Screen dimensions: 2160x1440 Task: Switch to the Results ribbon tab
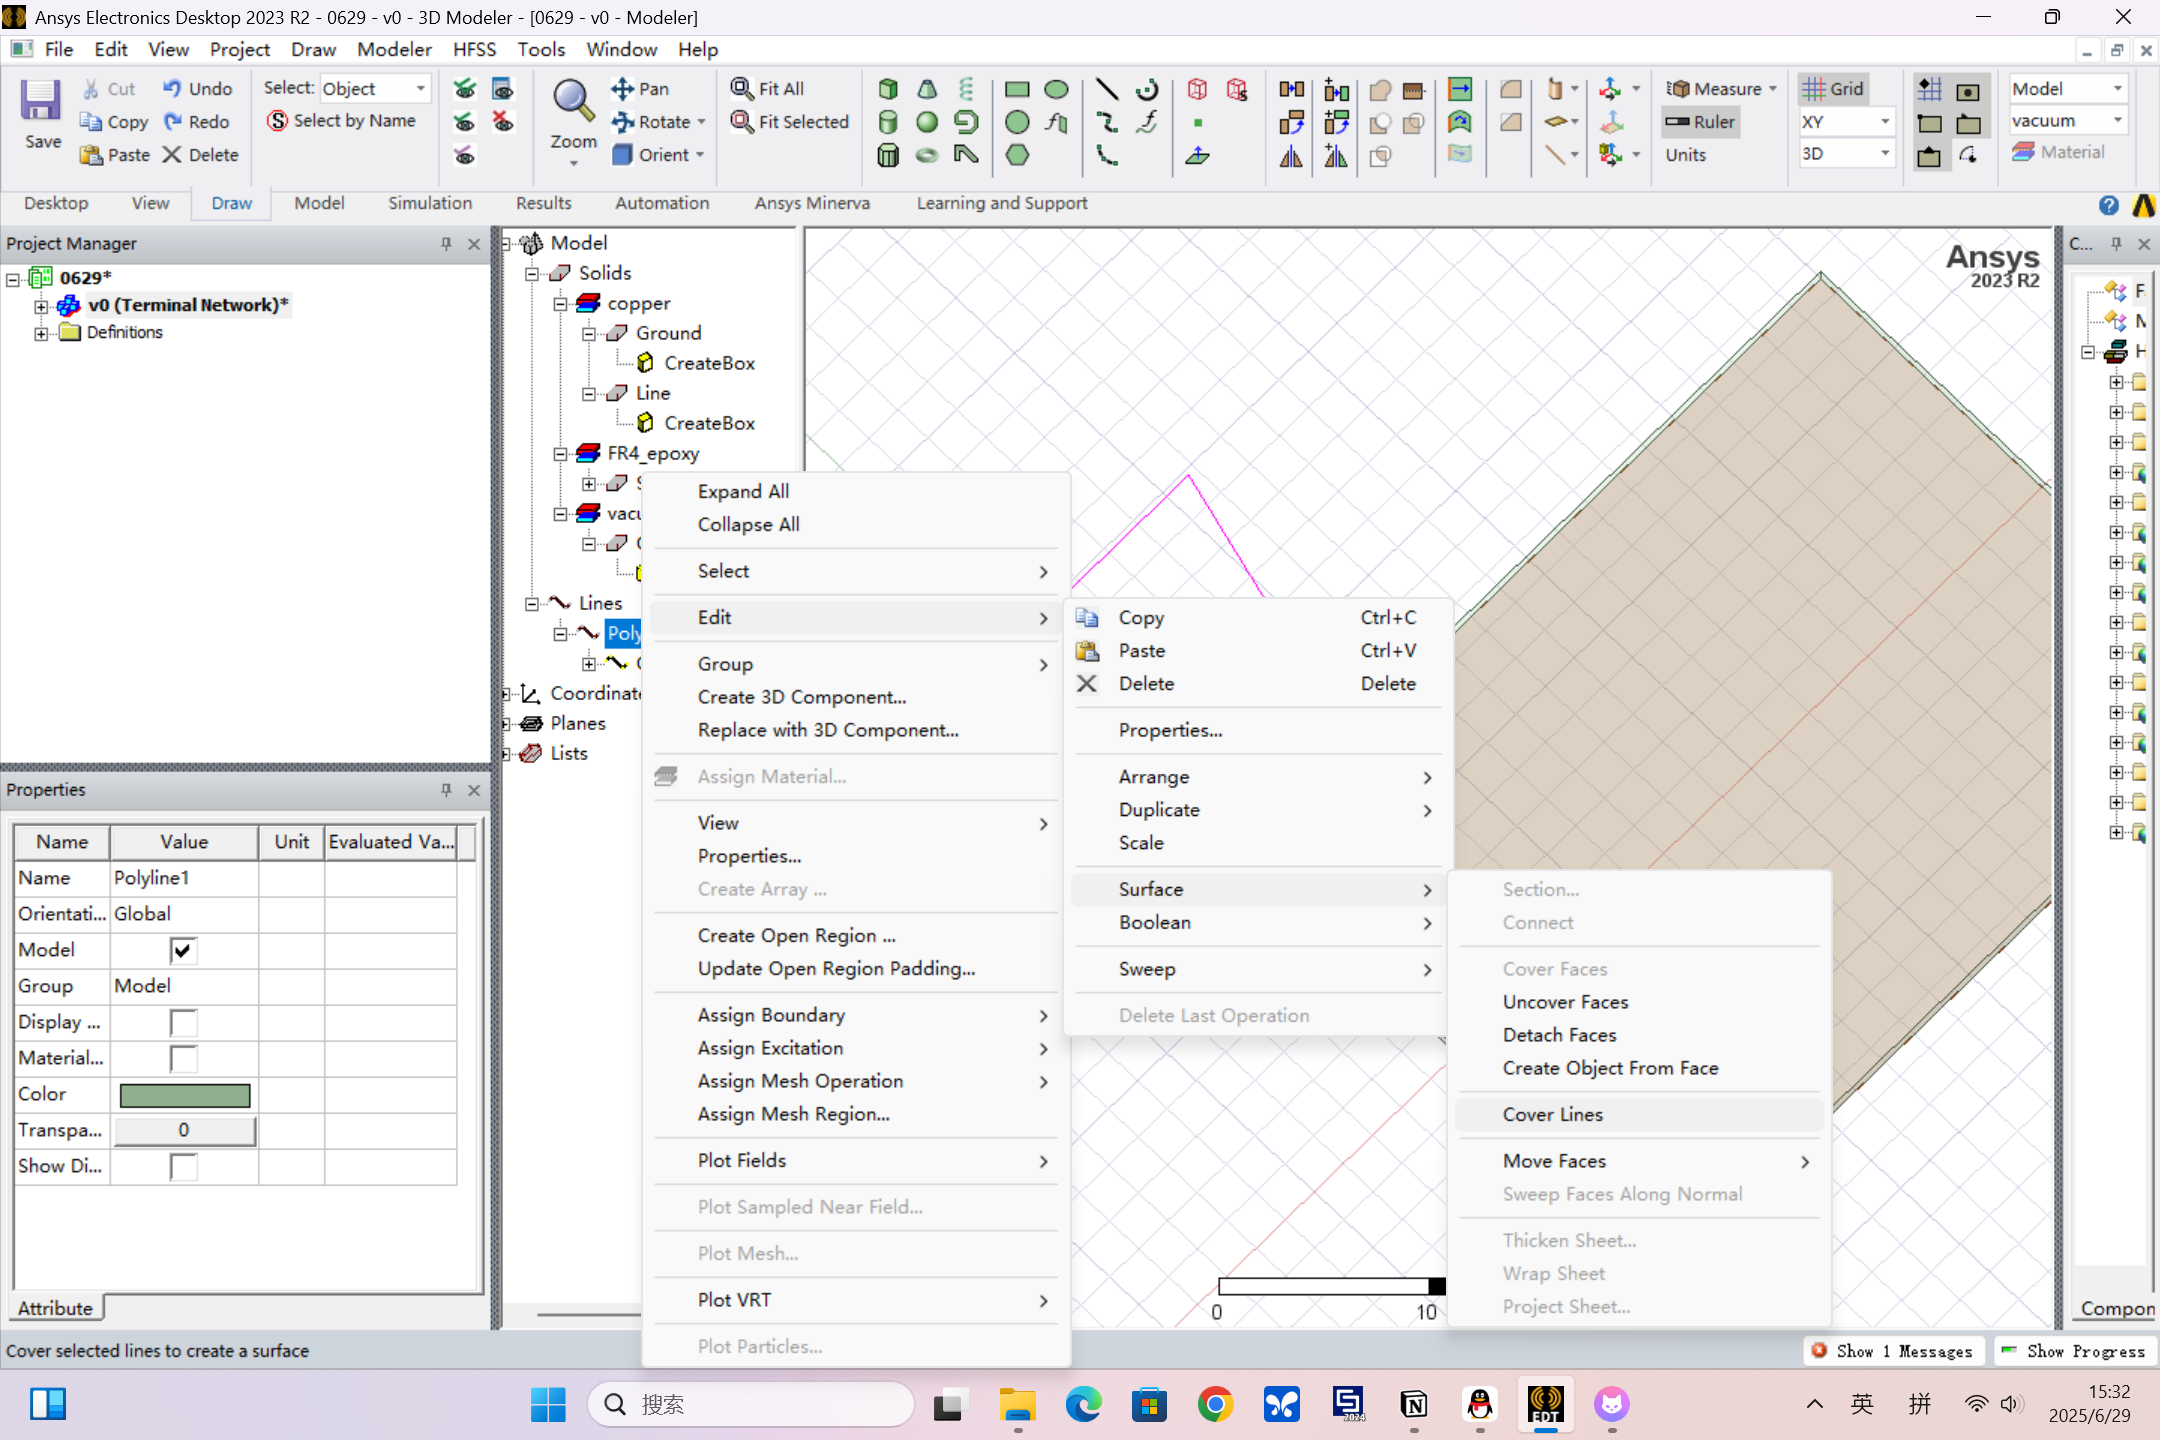[544, 203]
